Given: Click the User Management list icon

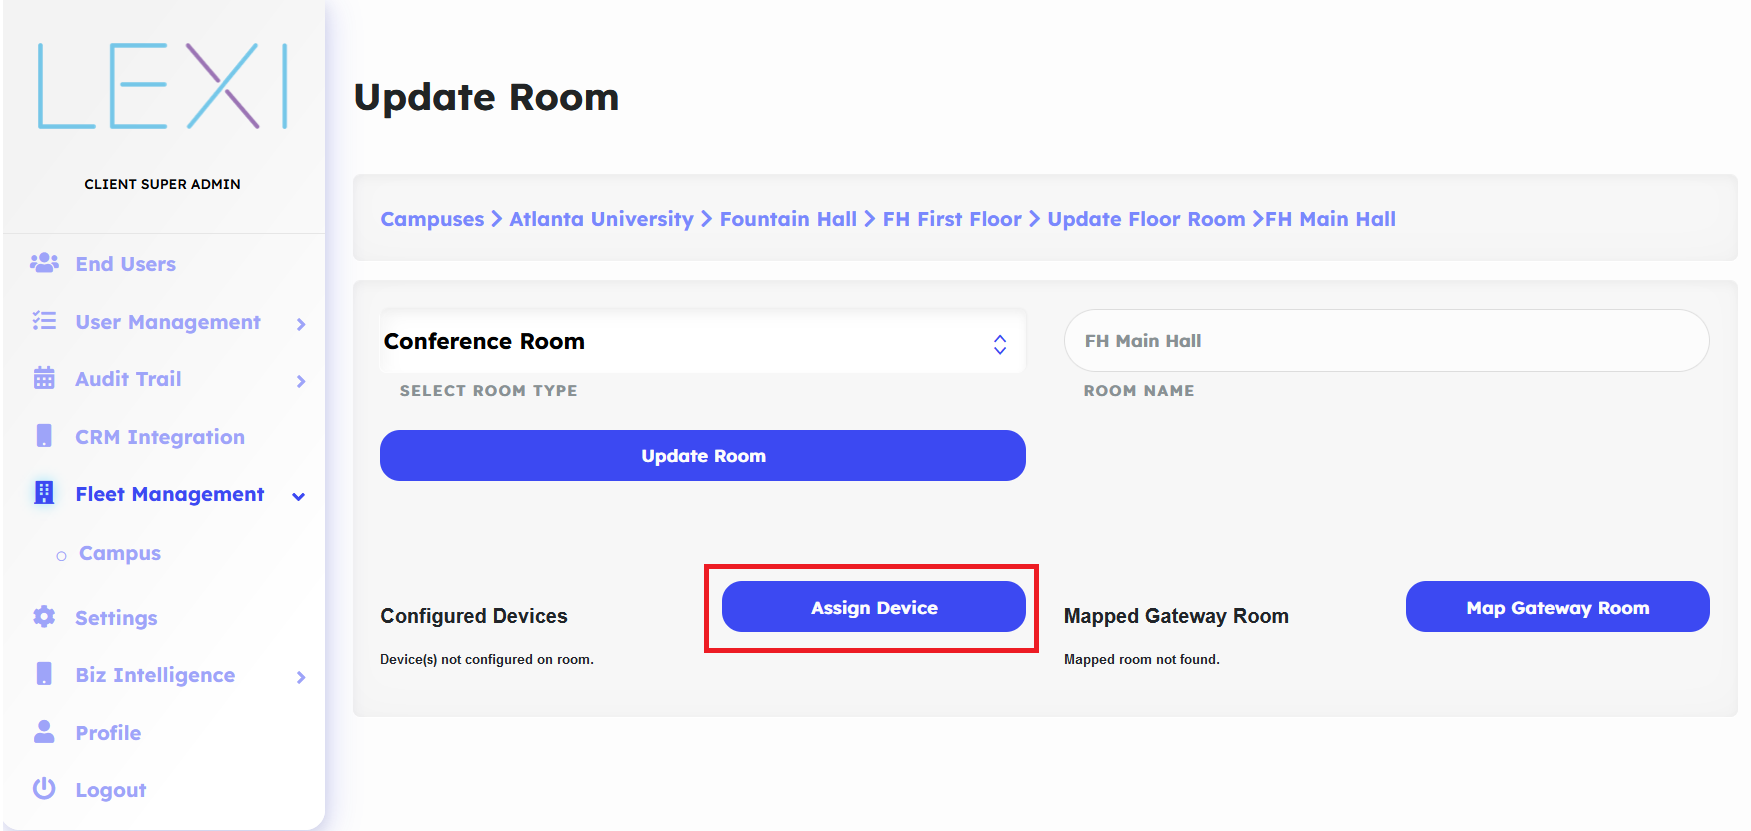Looking at the screenshot, I should point(44,321).
